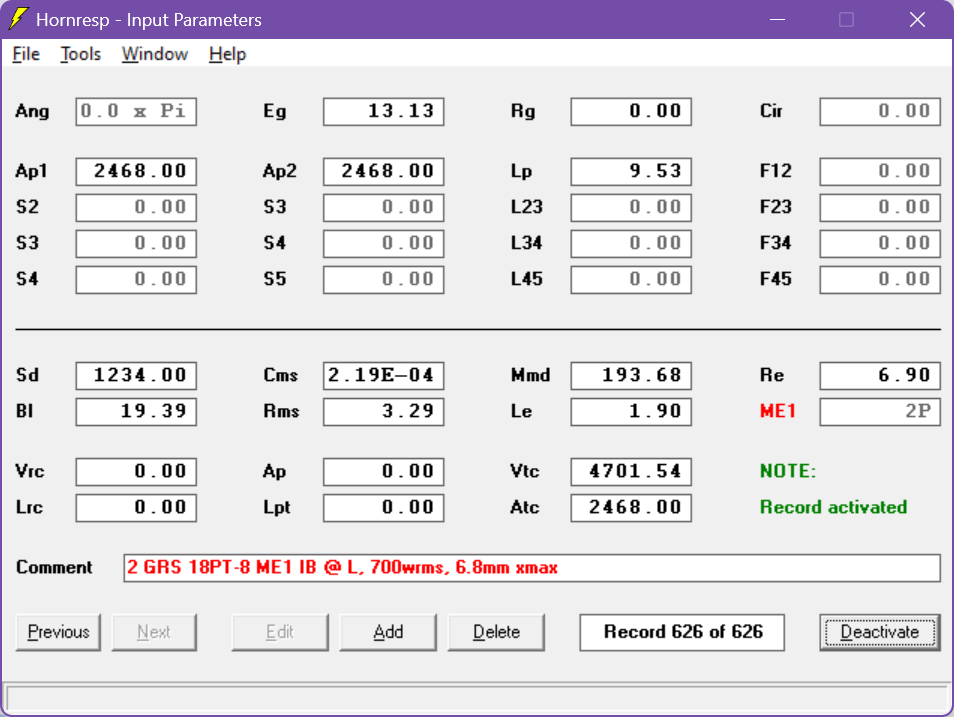This screenshot has height=717, width=954.
Task: Open the File menu
Action: pos(26,54)
